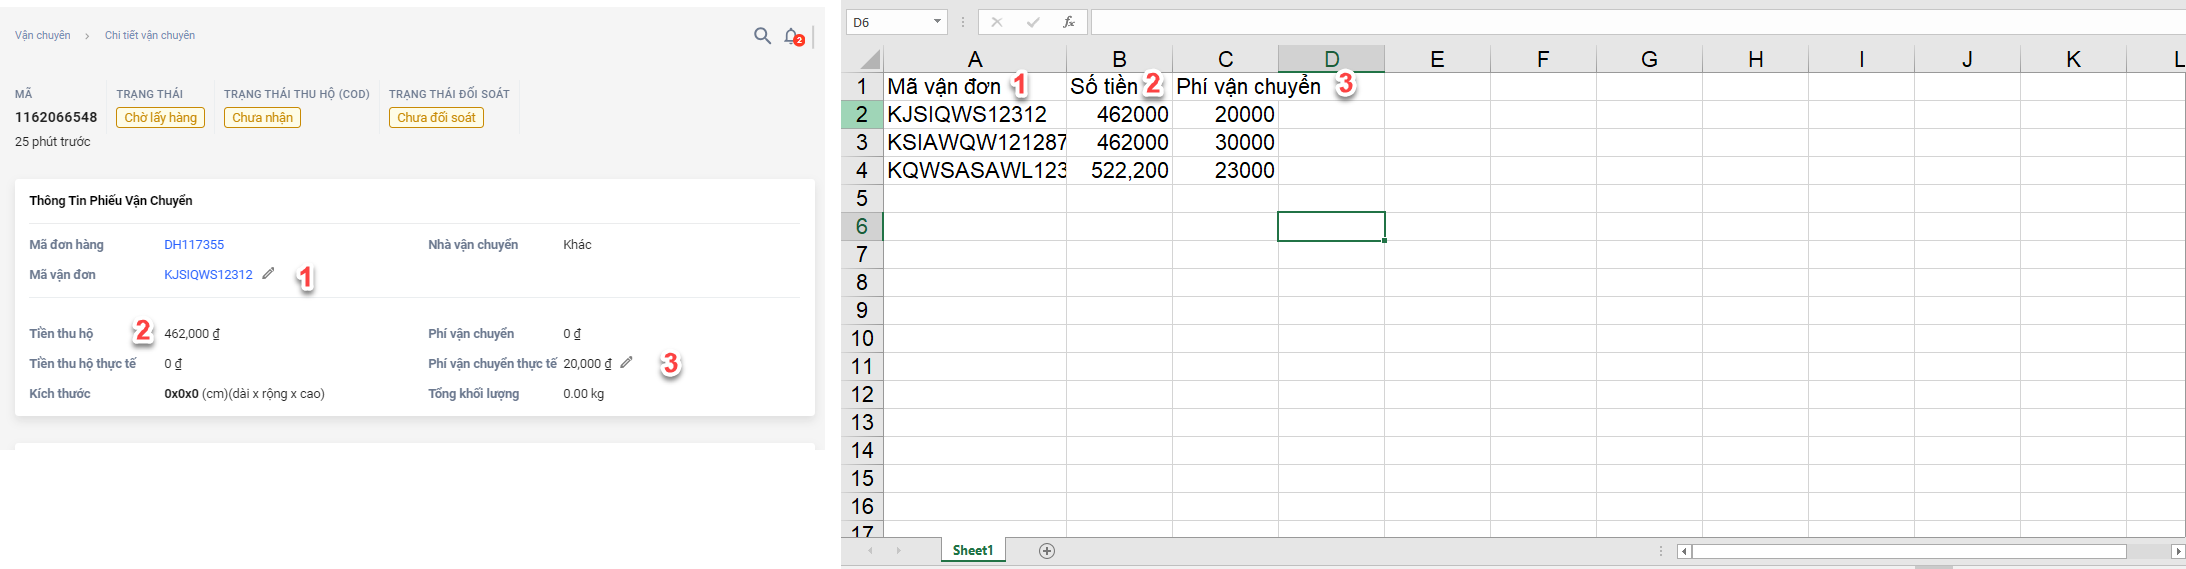The height and width of the screenshot is (569, 2186).
Task: Click the search magnifier icon
Action: 762,36
